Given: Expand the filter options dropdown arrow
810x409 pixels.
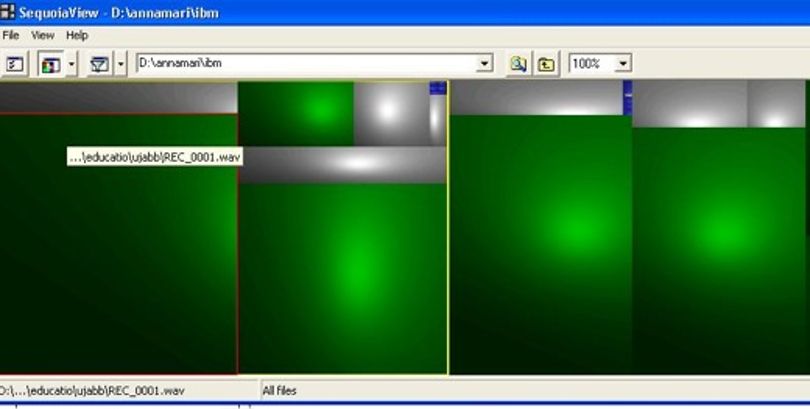Looking at the screenshot, I should 120,65.
